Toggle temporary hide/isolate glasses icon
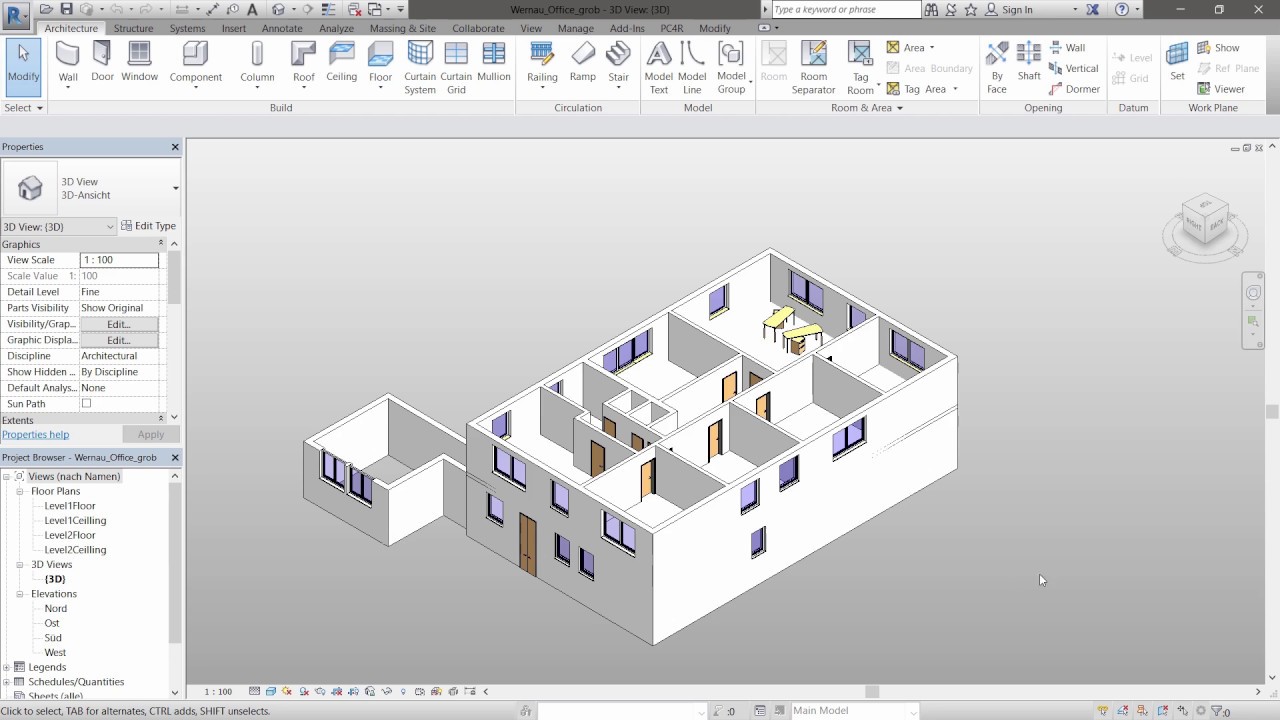 coord(386,691)
